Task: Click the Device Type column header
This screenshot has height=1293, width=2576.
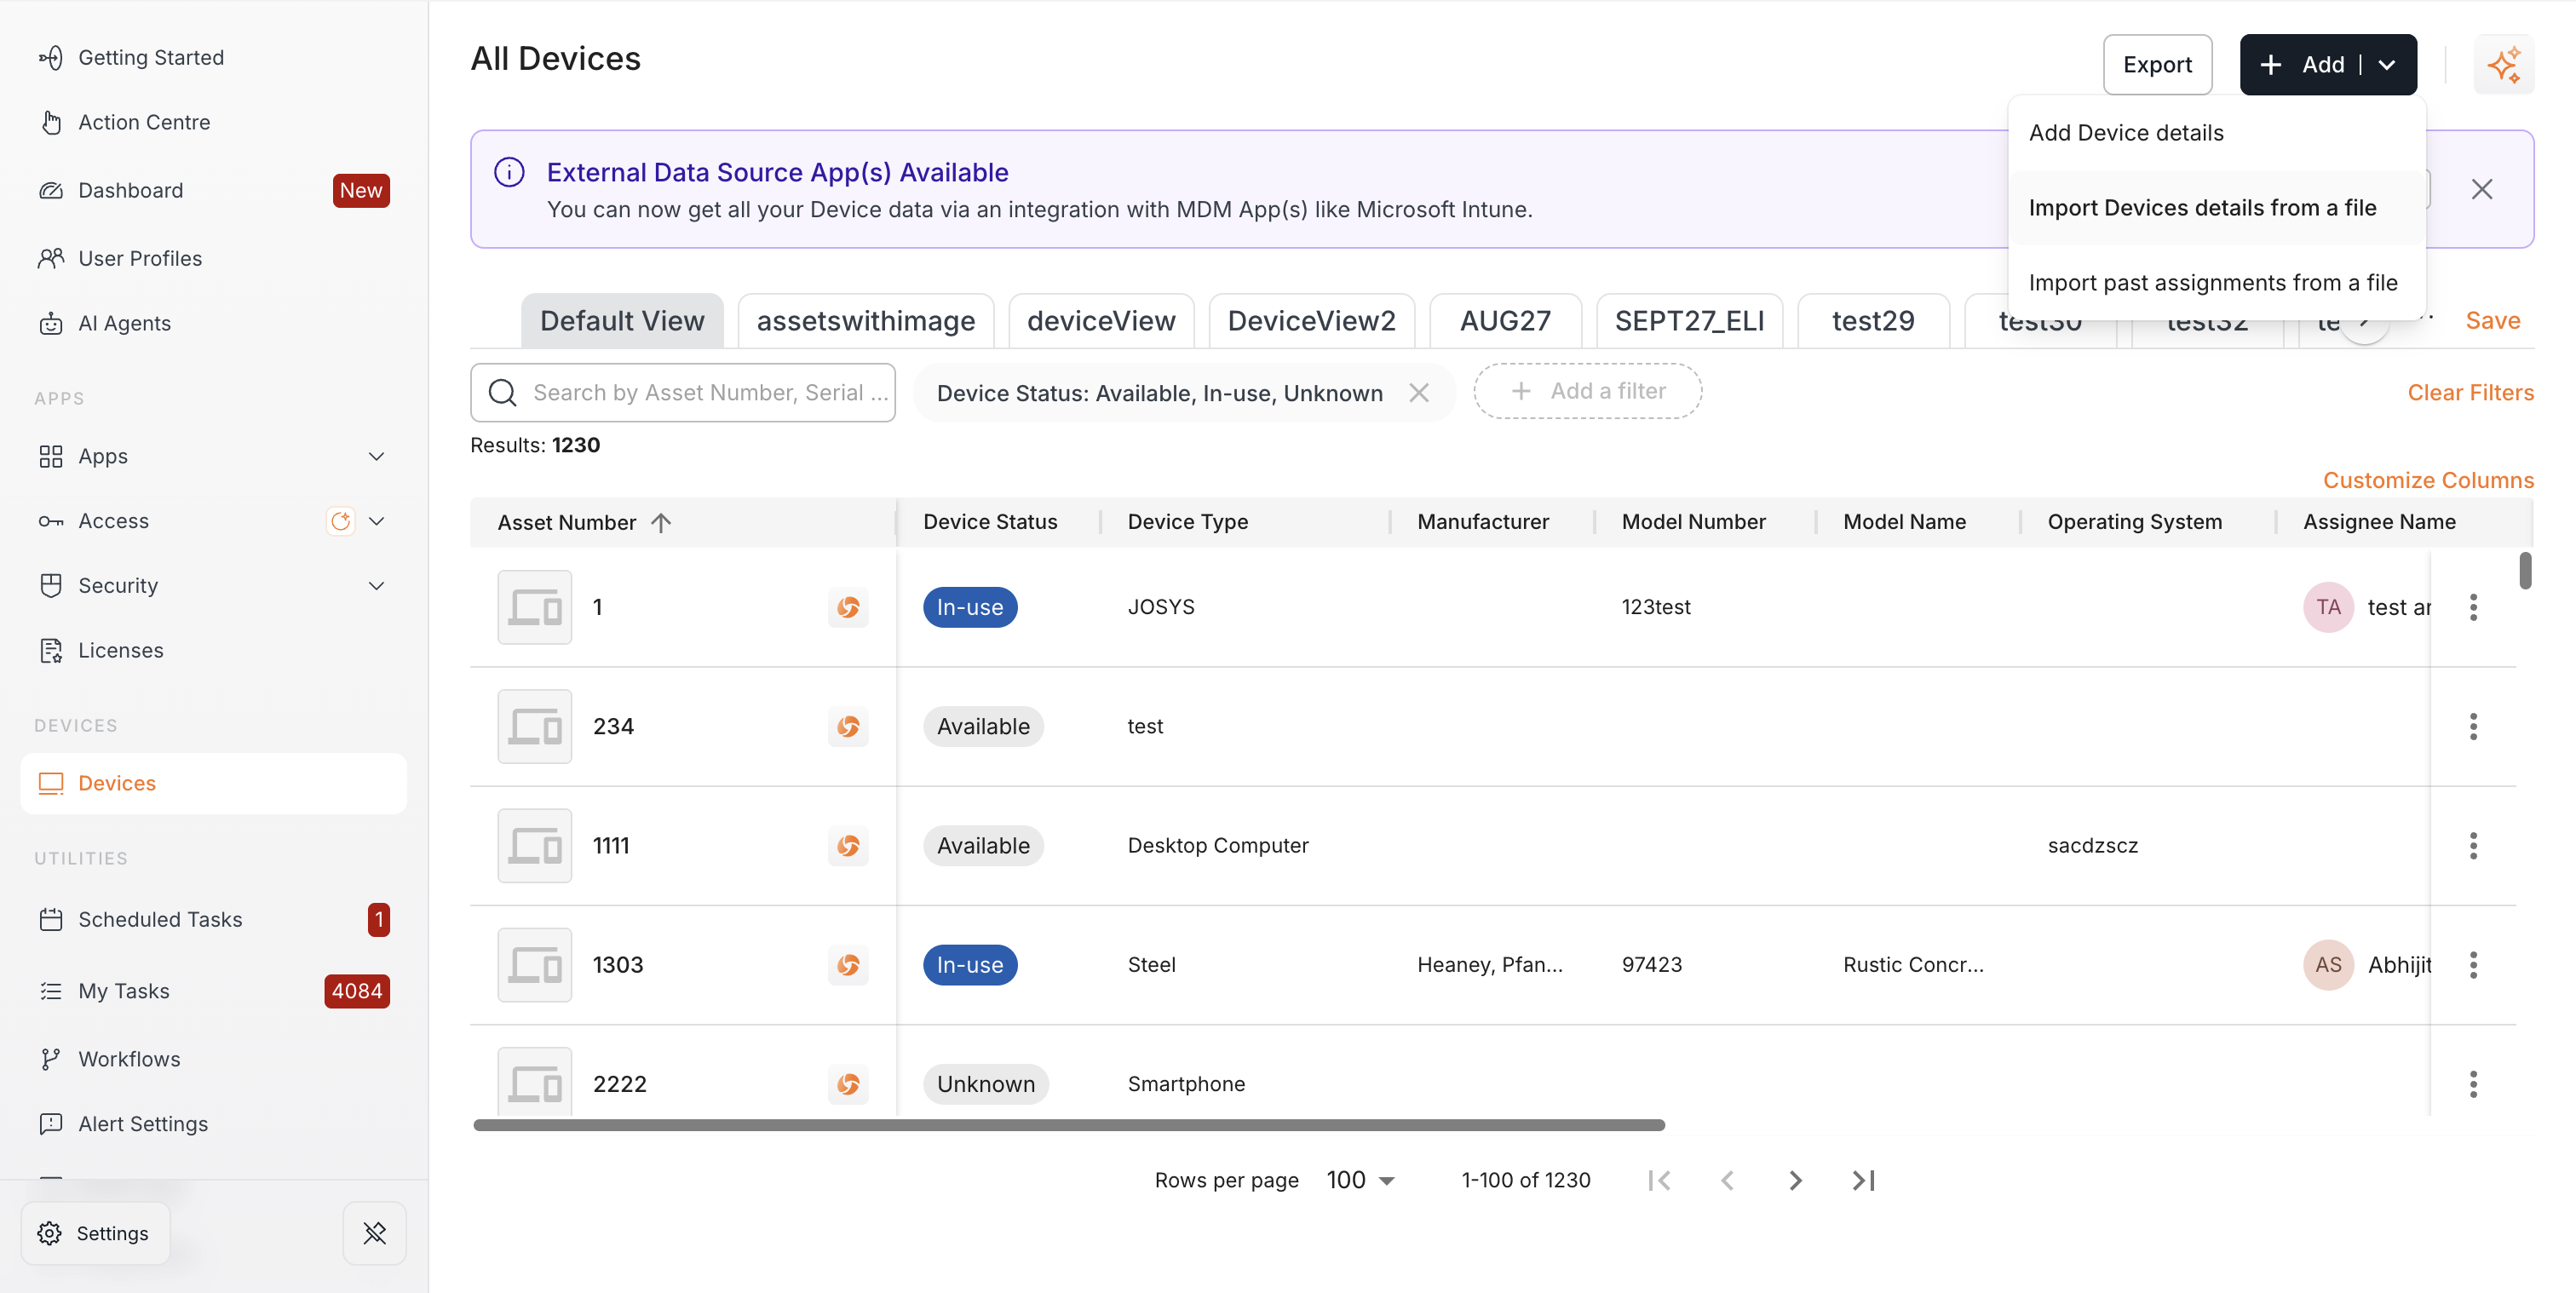Action: [1187, 522]
